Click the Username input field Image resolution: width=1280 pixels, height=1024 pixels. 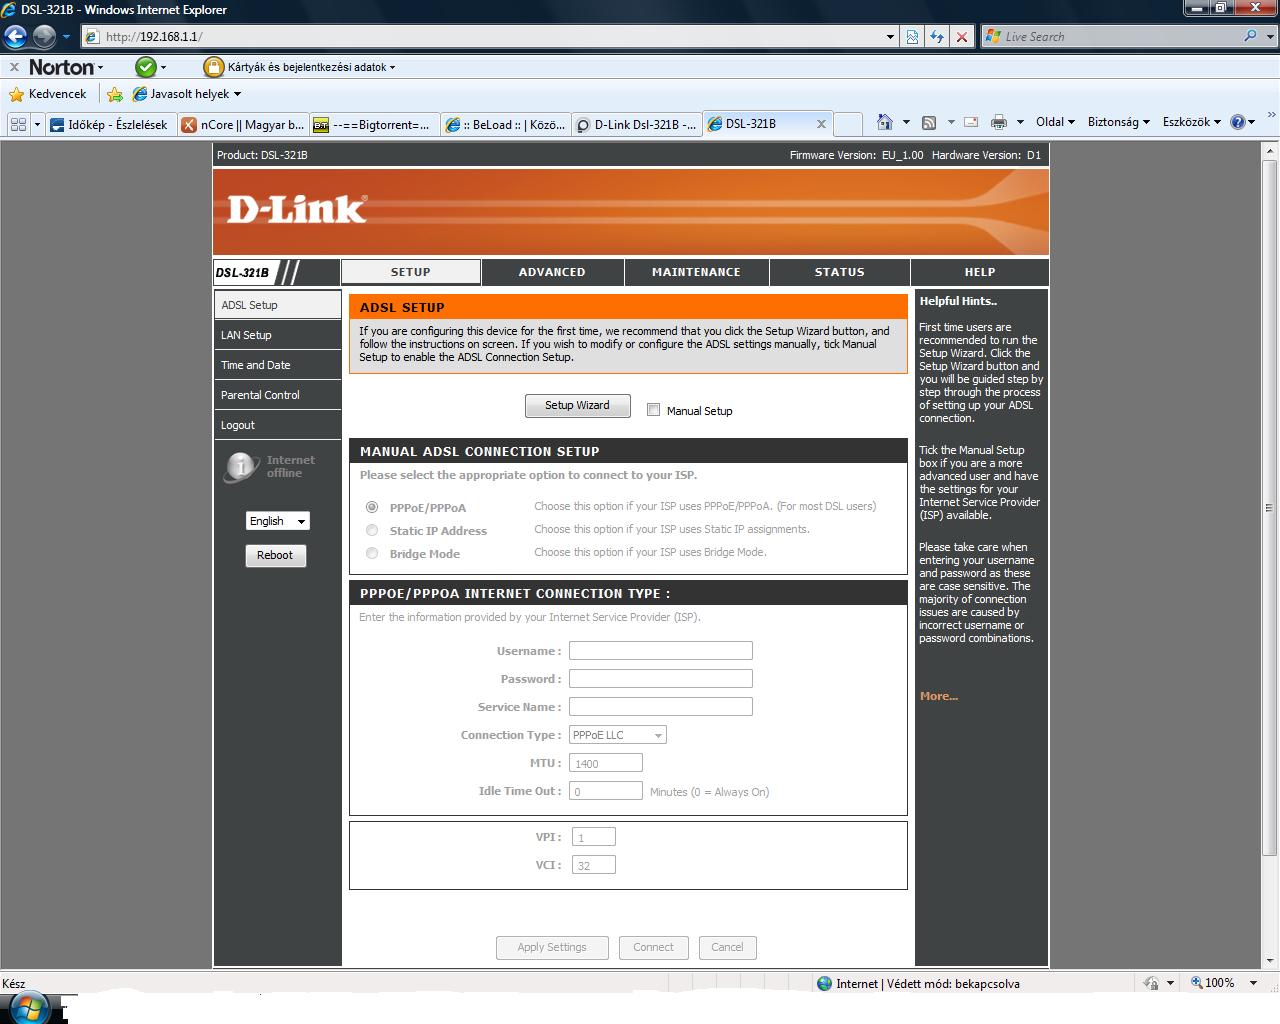[660, 650]
